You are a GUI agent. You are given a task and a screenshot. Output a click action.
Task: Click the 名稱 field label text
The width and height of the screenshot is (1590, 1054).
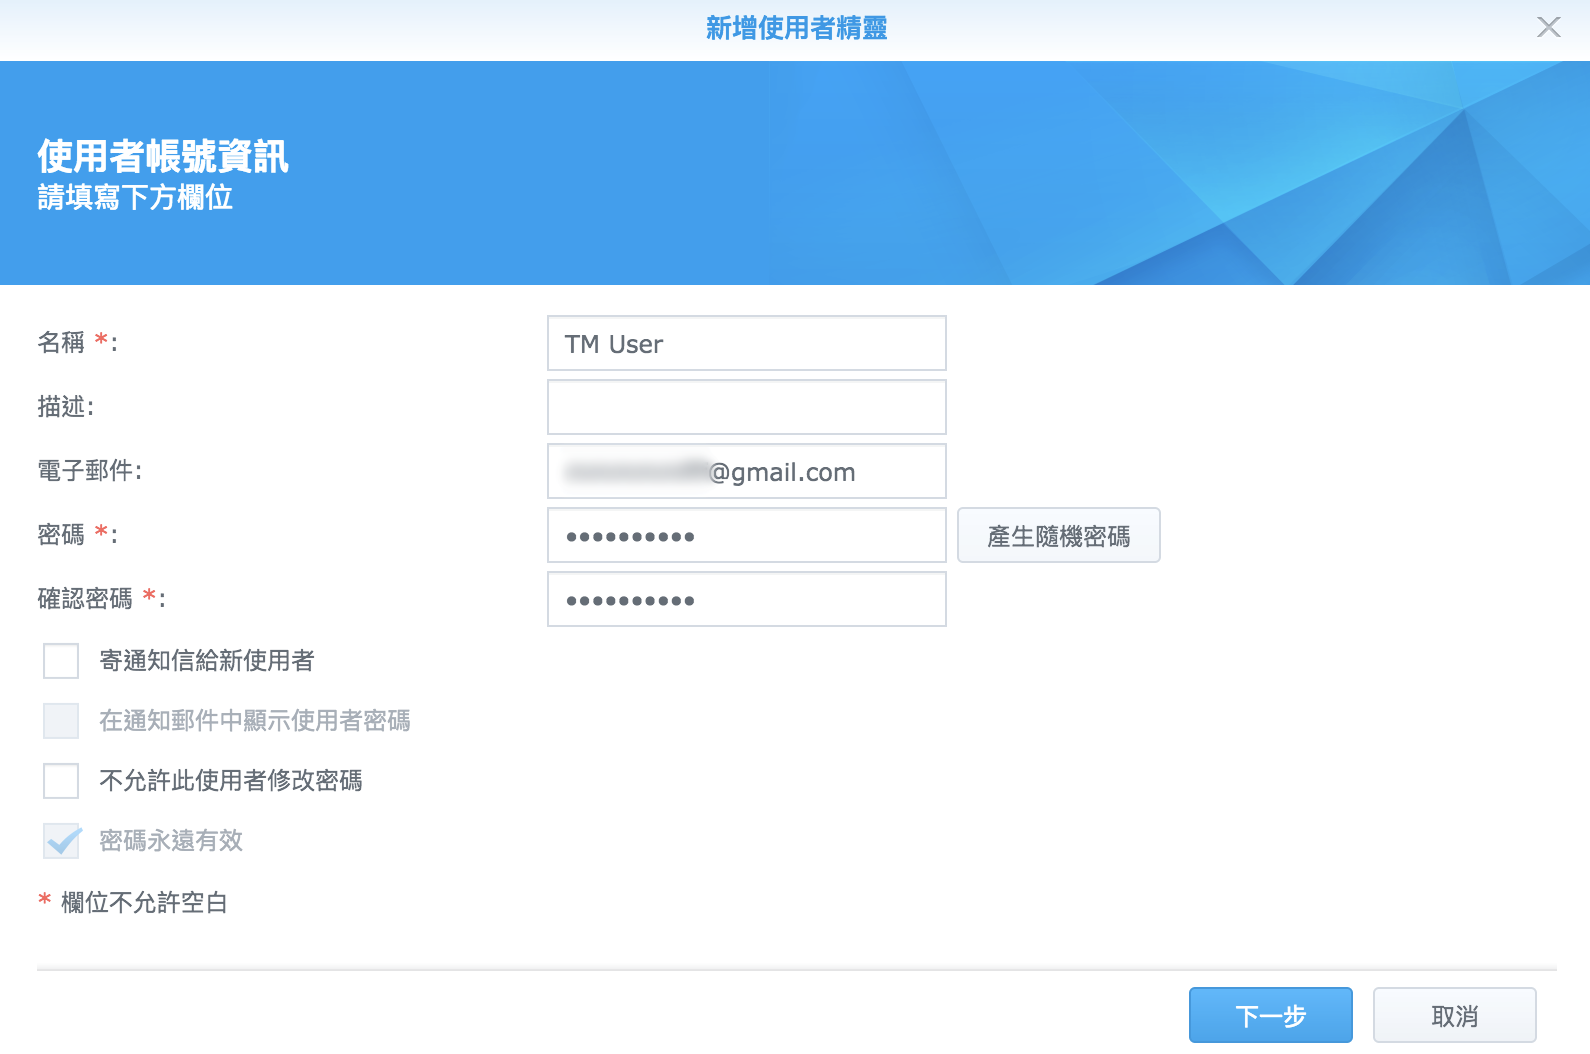[x=62, y=343]
